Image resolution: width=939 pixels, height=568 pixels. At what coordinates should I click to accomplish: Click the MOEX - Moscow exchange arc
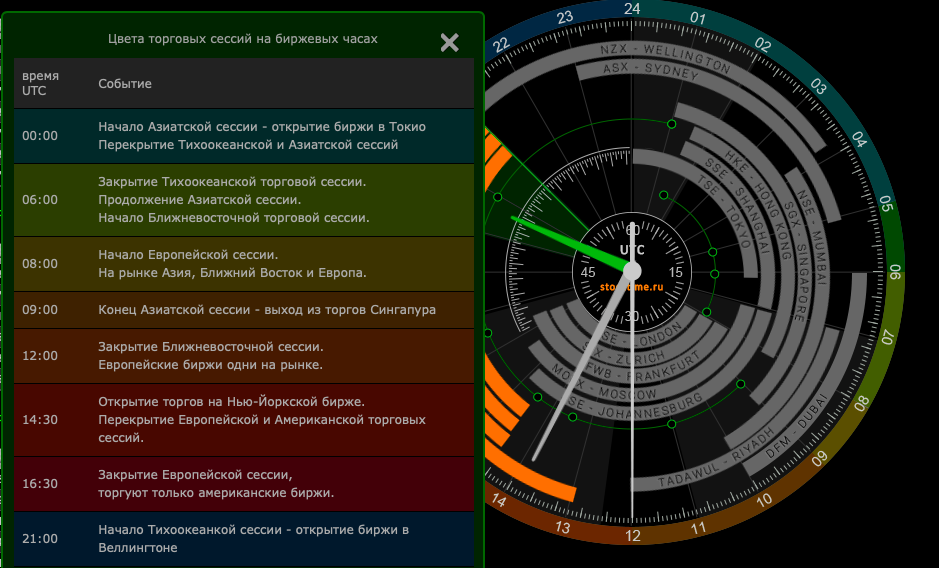[605, 383]
